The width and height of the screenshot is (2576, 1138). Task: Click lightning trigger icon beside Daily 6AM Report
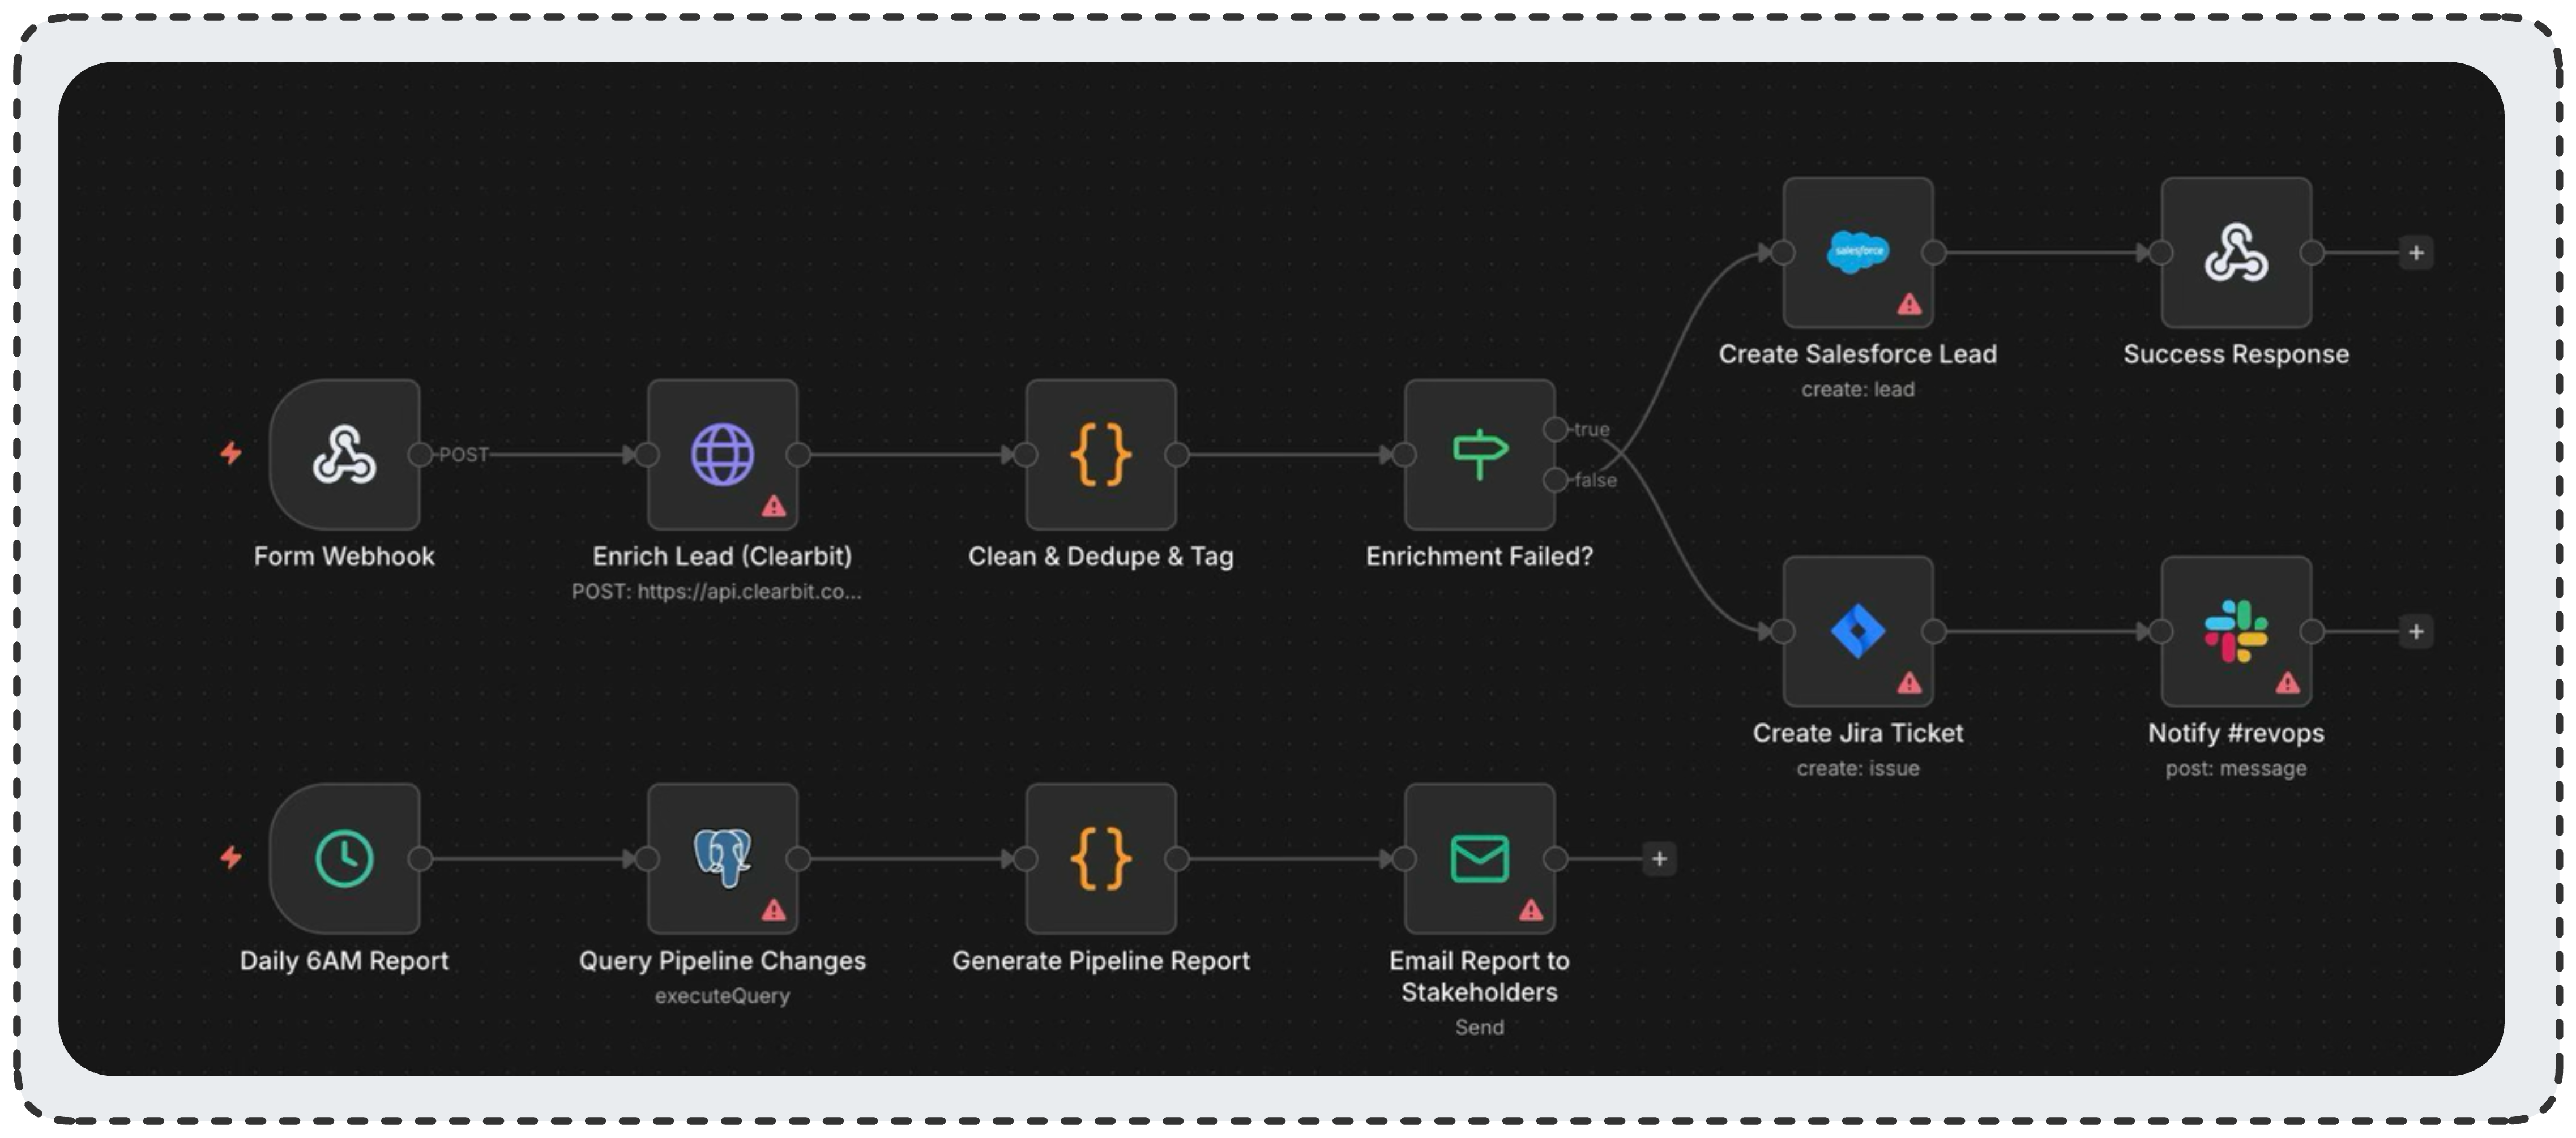[231, 857]
